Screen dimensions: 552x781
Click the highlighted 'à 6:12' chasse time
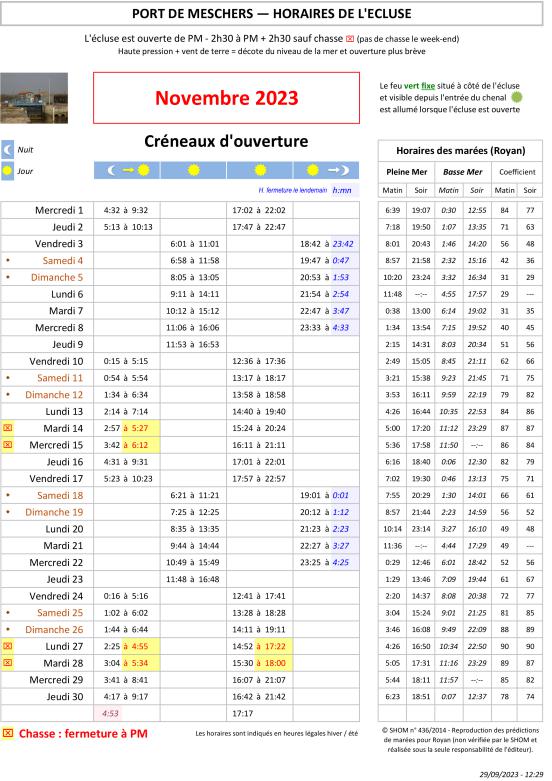click(136, 445)
